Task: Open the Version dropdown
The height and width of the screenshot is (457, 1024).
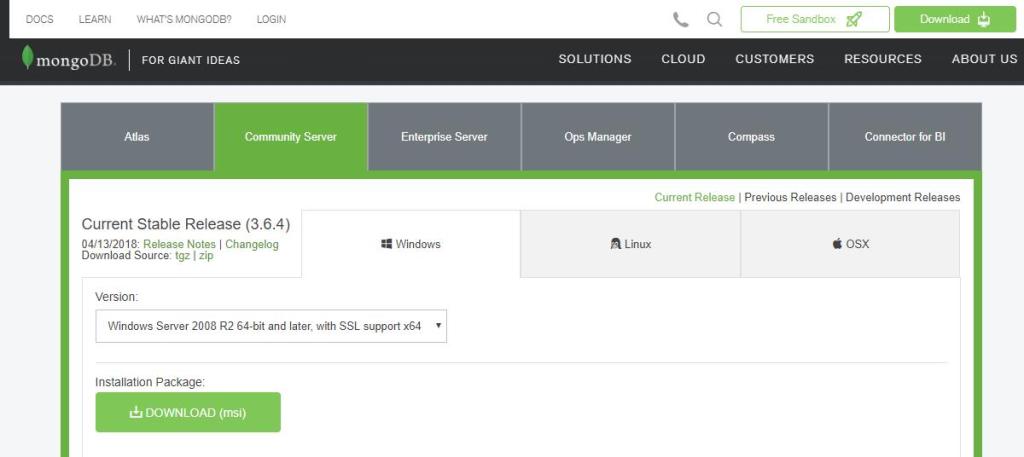Action: pyautogui.click(x=271, y=326)
